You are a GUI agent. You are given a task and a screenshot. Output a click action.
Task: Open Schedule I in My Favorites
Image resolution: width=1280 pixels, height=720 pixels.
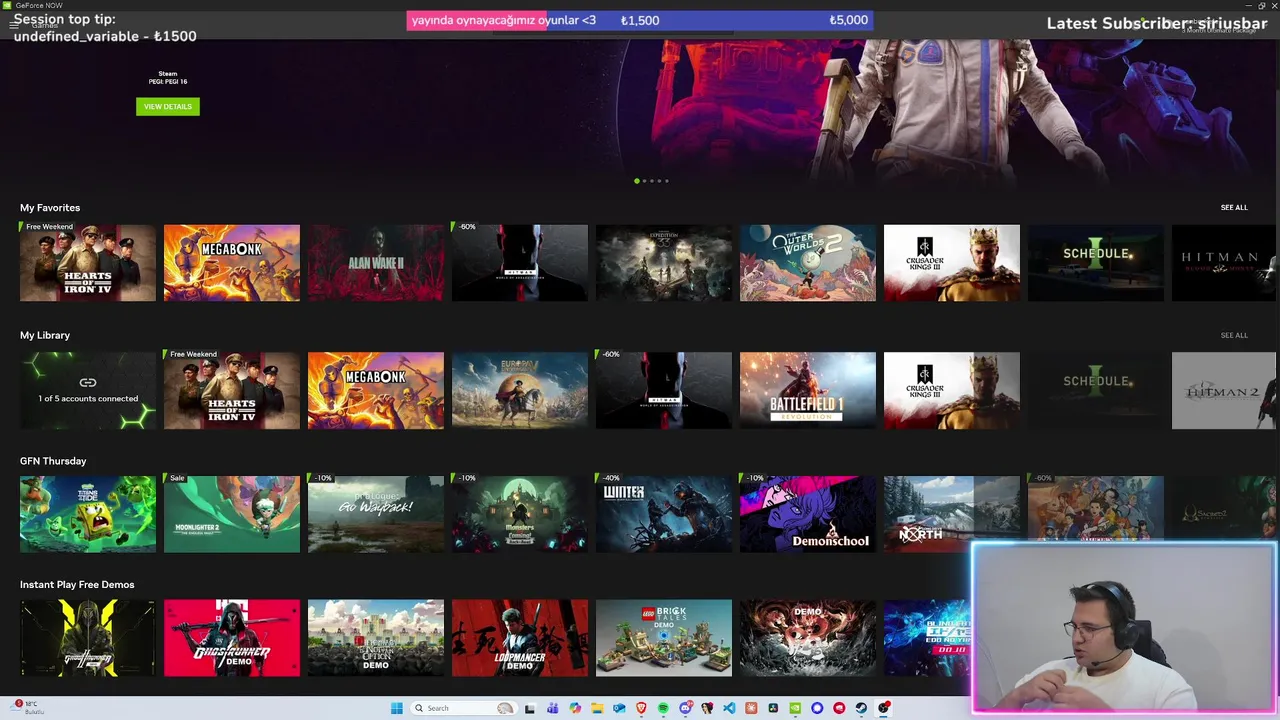[x=1096, y=263]
